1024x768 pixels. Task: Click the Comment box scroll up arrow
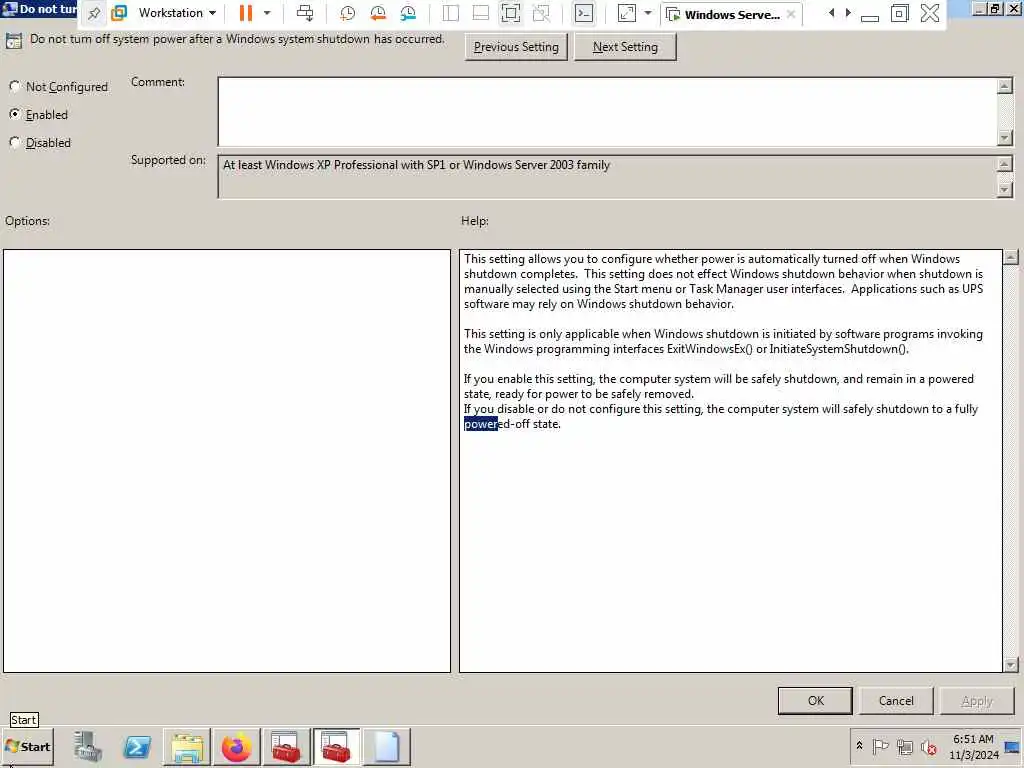click(x=1005, y=86)
